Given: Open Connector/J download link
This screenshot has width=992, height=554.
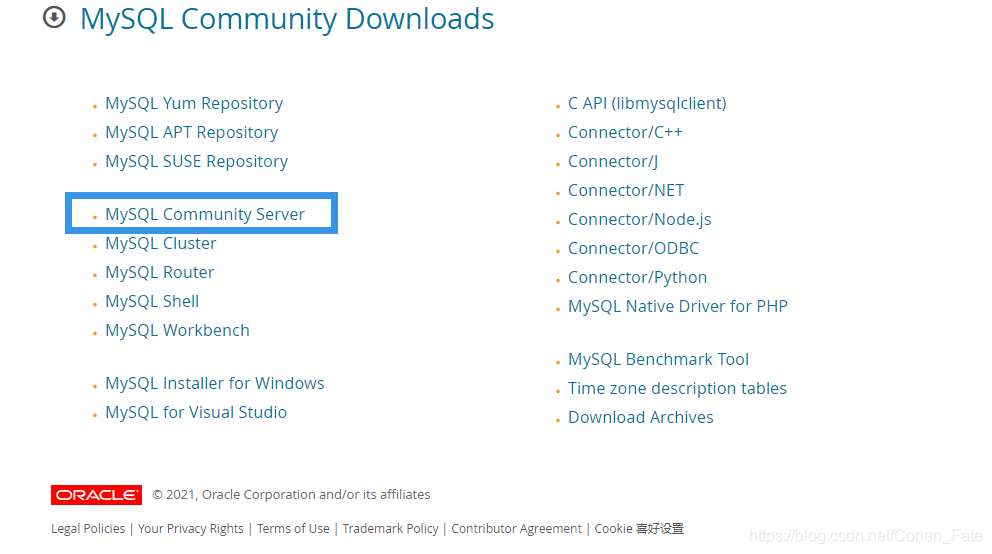Looking at the screenshot, I should [613, 161].
